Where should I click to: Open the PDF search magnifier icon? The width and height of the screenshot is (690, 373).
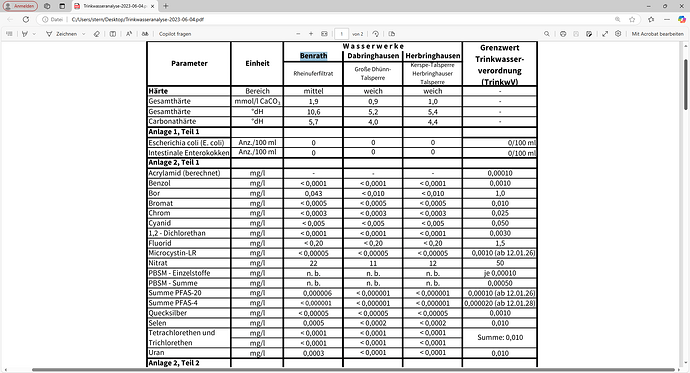[x=547, y=34]
